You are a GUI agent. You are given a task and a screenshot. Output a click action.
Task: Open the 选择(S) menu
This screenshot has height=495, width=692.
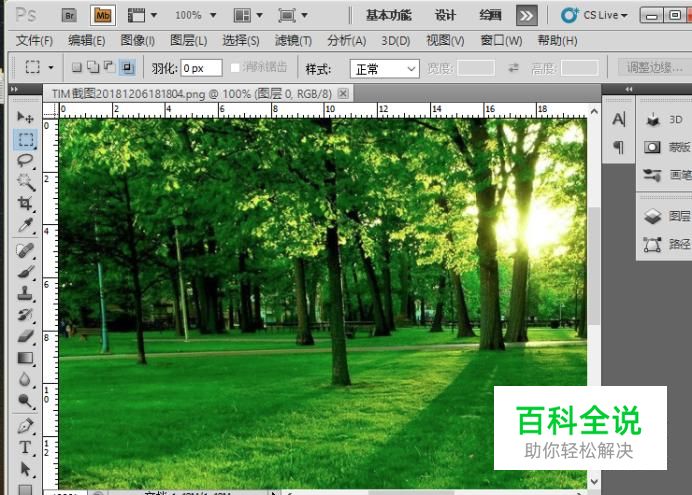241,41
